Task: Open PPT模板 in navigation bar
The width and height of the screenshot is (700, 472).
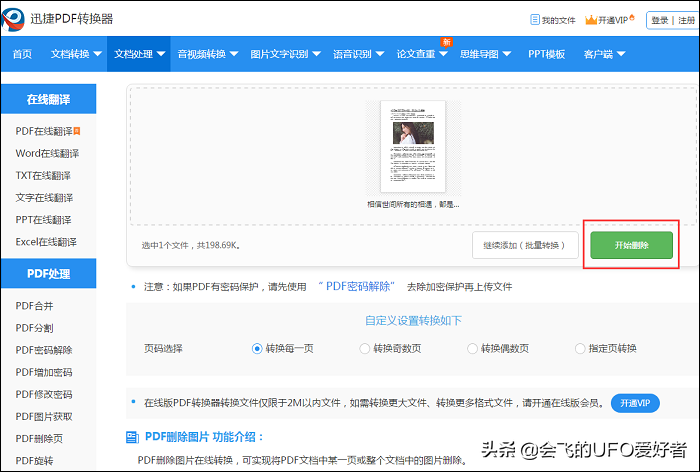Action: (x=546, y=54)
